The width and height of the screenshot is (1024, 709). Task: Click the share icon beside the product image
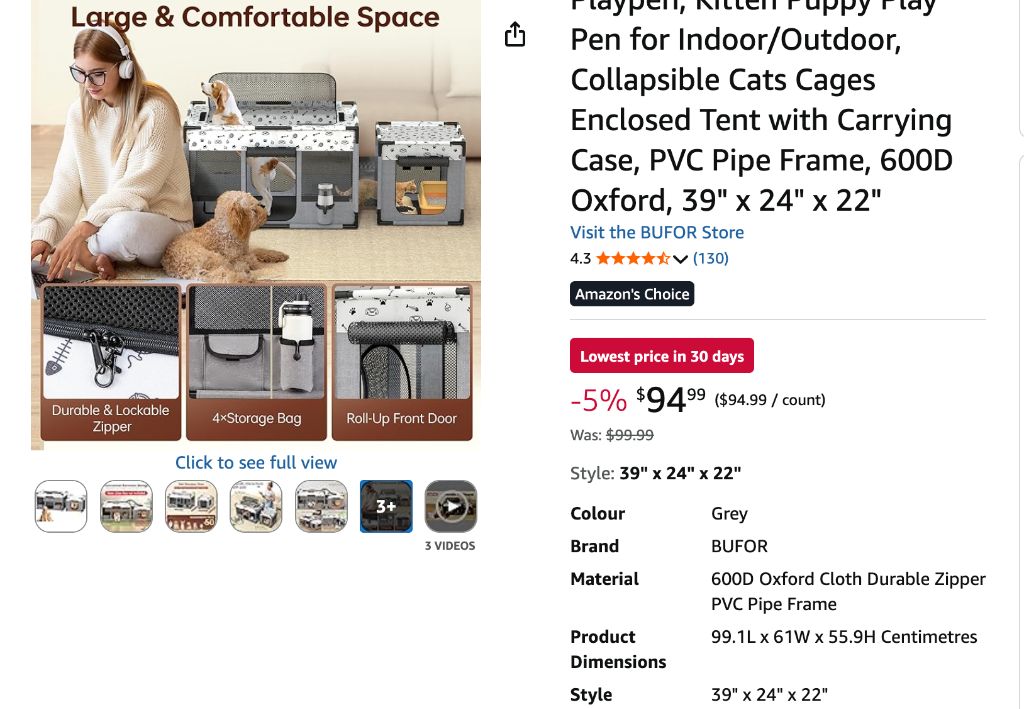(515, 36)
